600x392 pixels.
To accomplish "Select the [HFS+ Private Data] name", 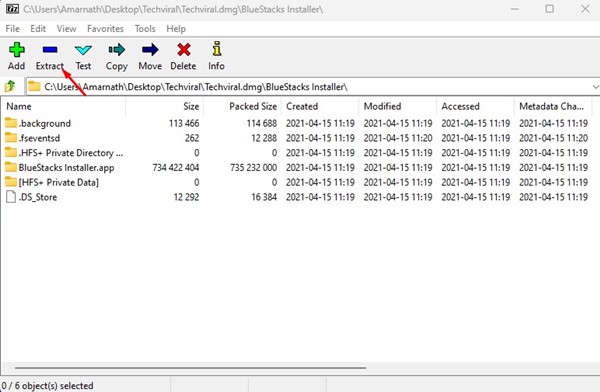I will [x=59, y=182].
